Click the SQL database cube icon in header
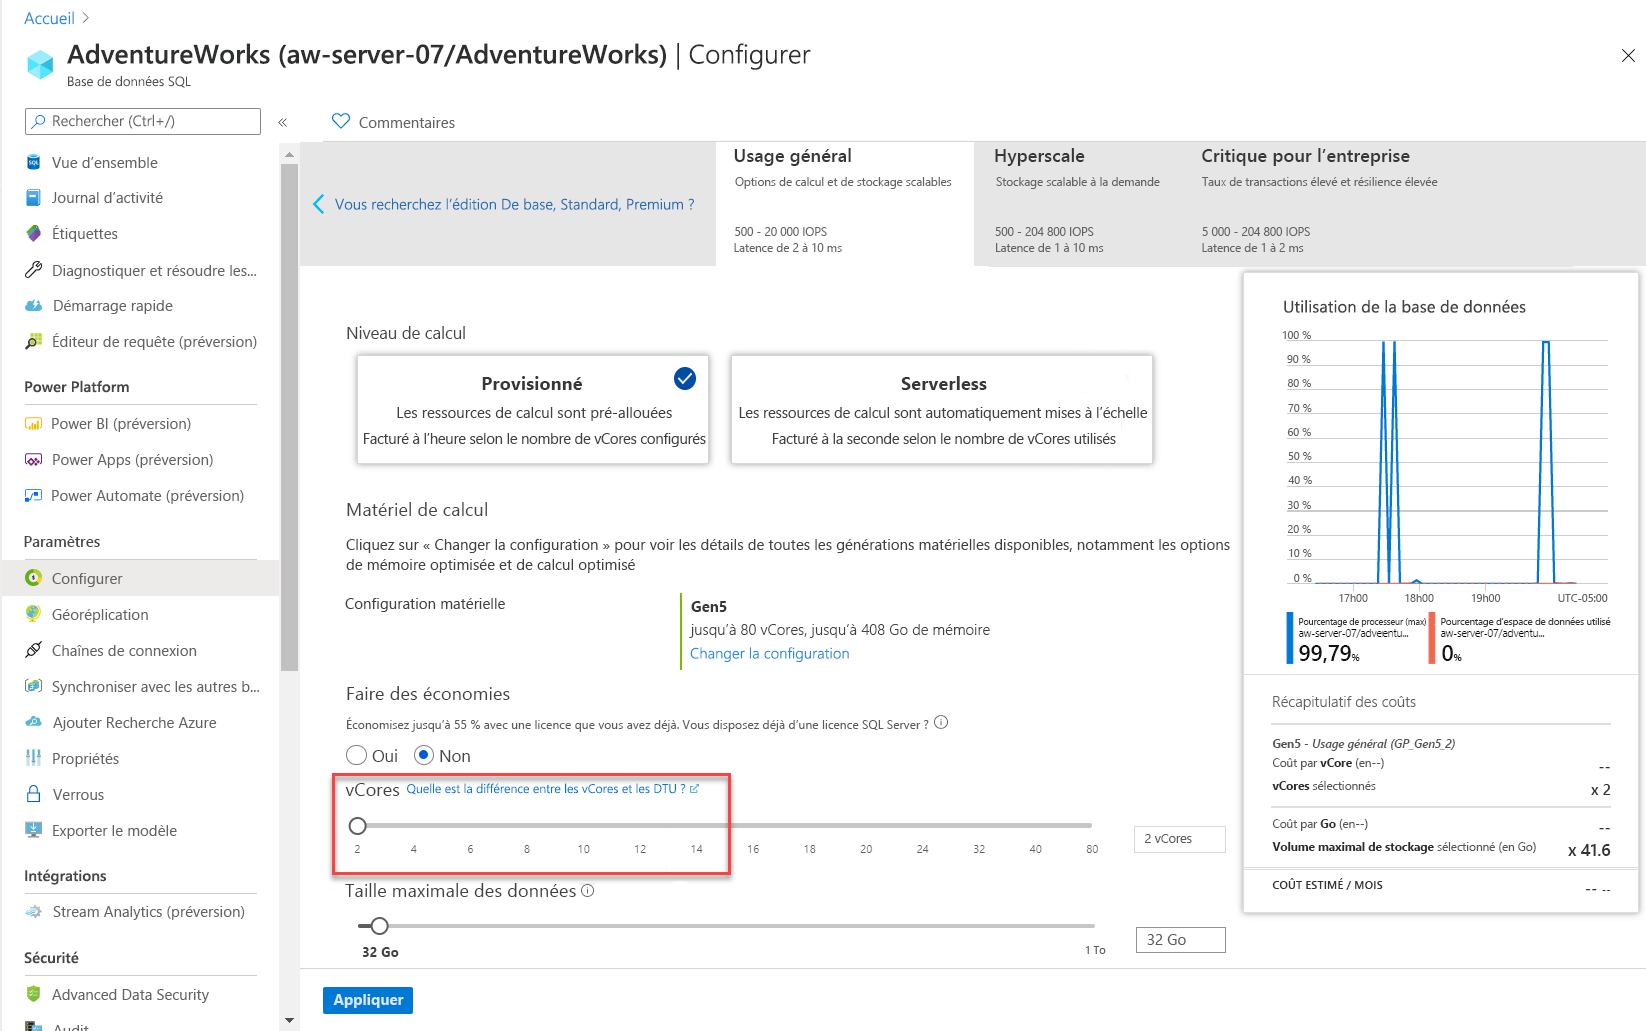The height and width of the screenshot is (1031, 1646). point(40,65)
